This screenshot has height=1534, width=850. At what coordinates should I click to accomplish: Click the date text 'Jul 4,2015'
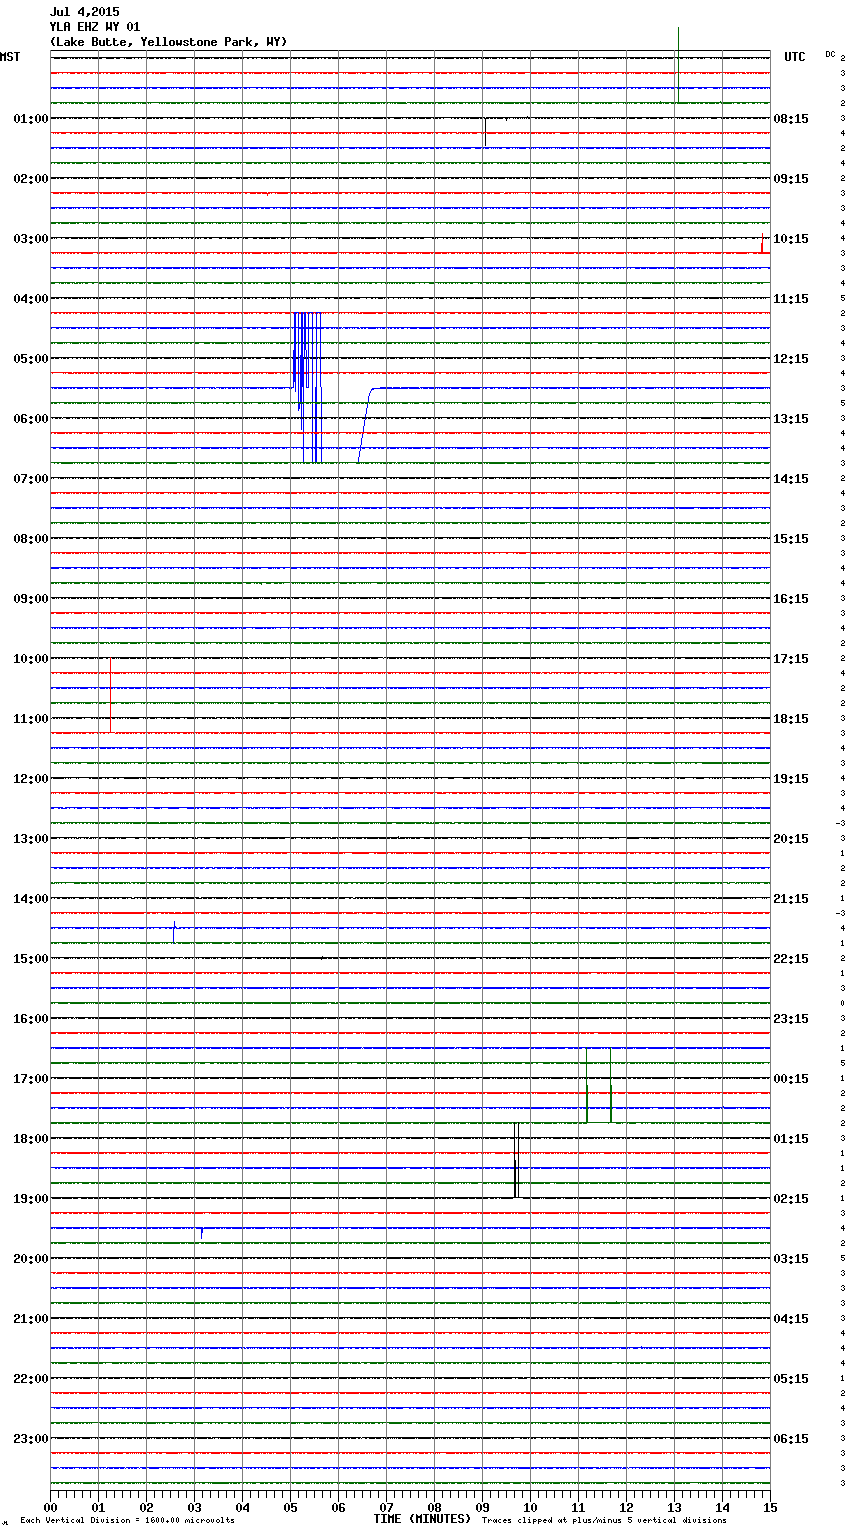(84, 12)
